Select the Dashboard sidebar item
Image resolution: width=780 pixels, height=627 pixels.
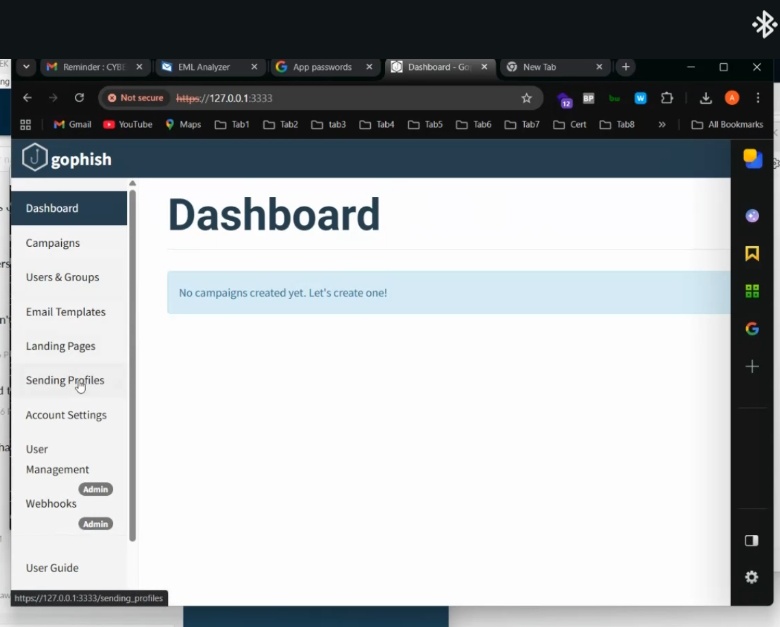point(69,208)
